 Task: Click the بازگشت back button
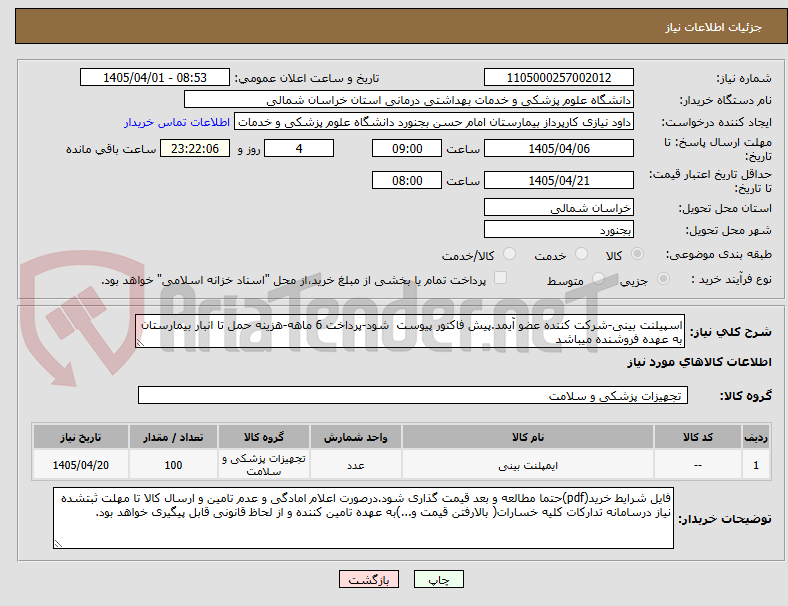369,579
